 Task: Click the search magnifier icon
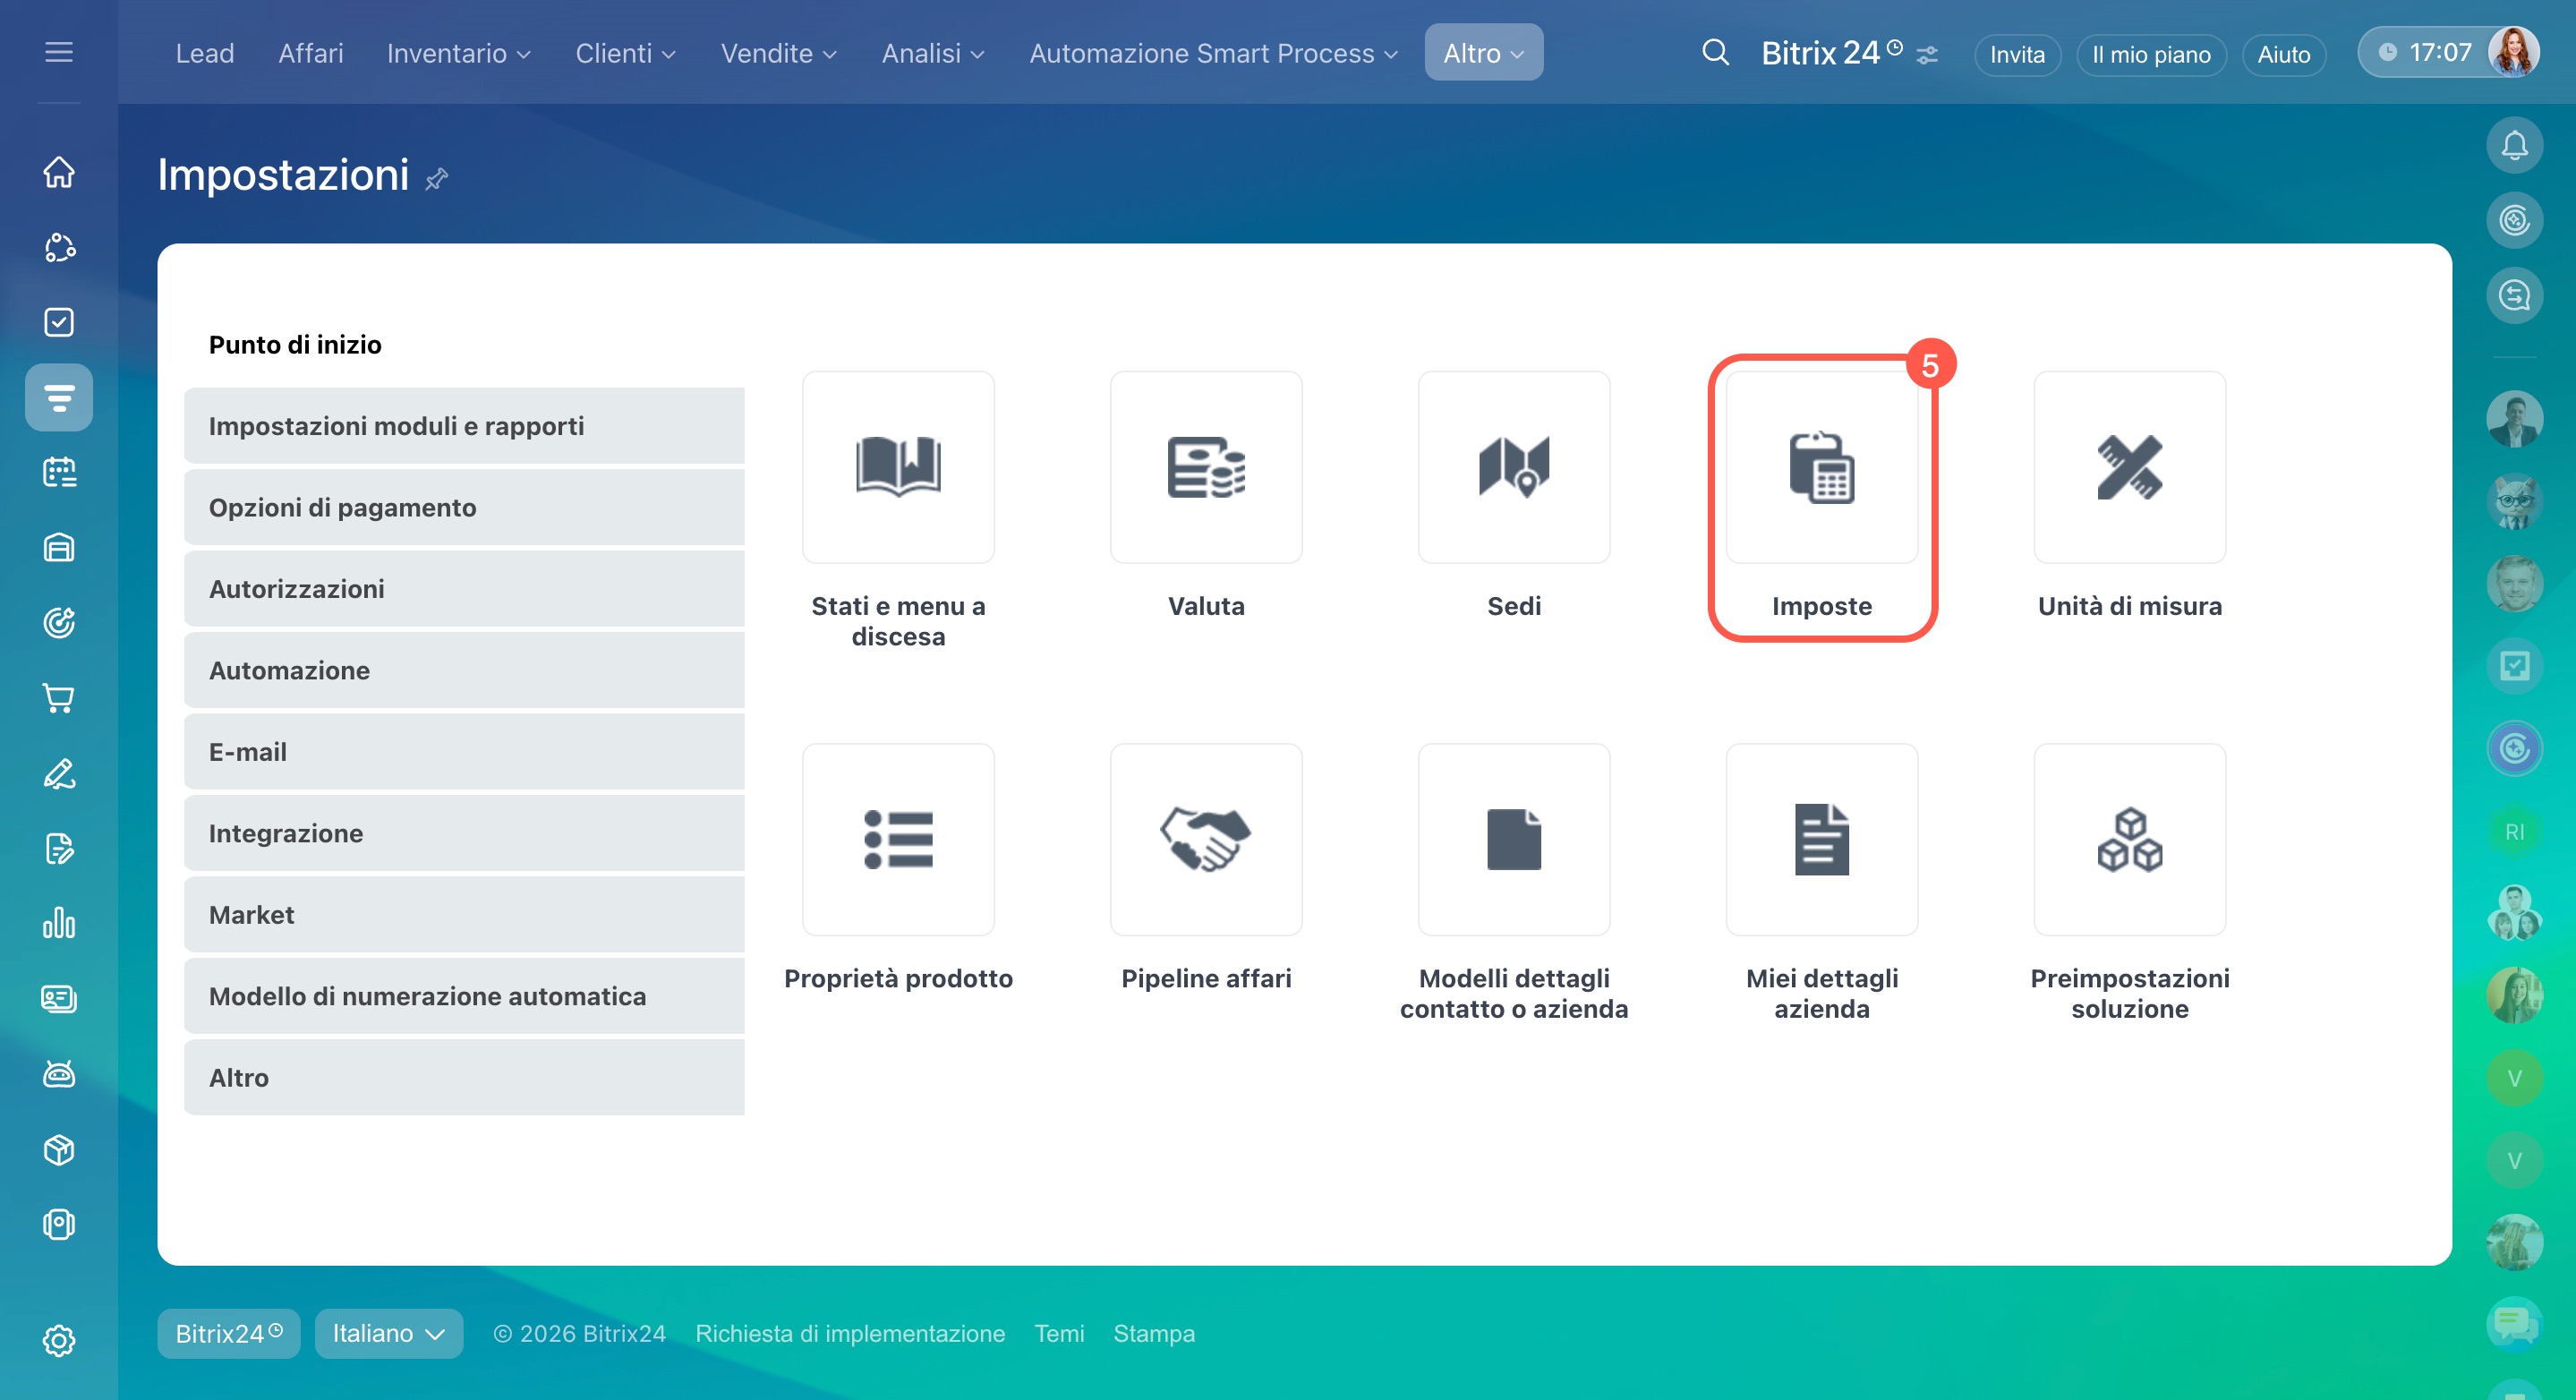[x=1714, y=52]
